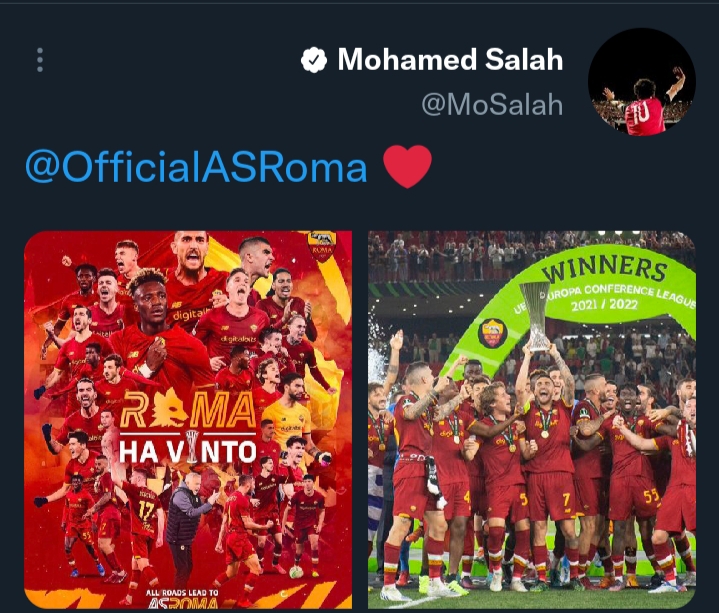Click the HA VINTO white lettering
The height and width of the screenshot is (613, 719).
pyautogui.click(x=188, y=451)
